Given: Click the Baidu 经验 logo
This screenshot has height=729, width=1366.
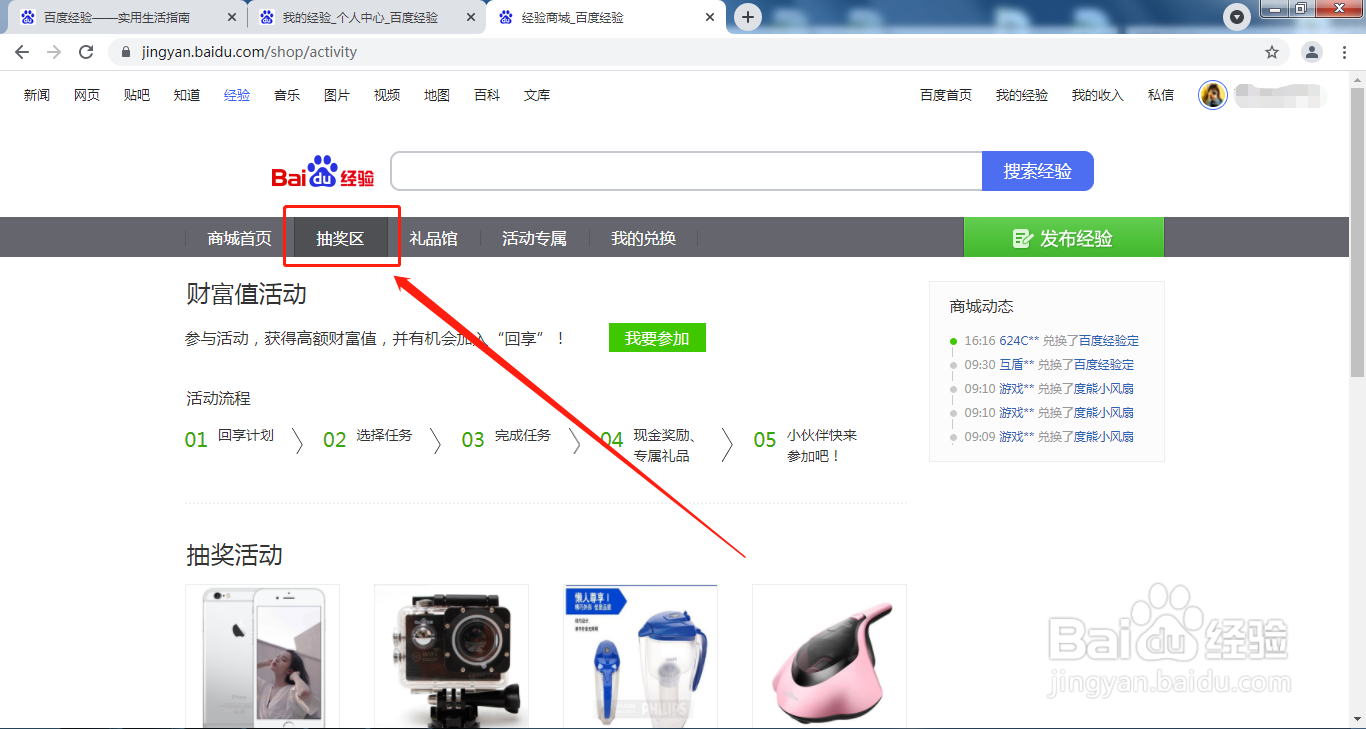Looking at the screenshot, I should point(323,172).
